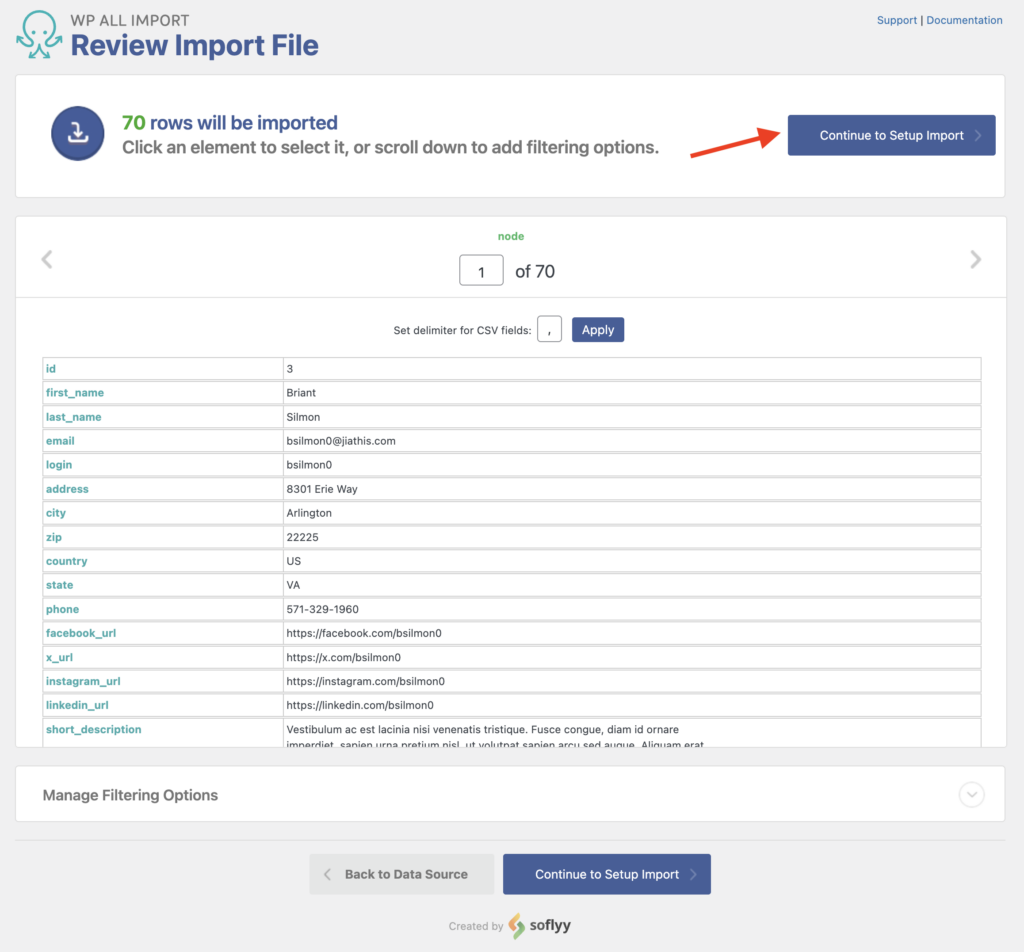
Task: Open the Support link
Action: coord(896,20)
